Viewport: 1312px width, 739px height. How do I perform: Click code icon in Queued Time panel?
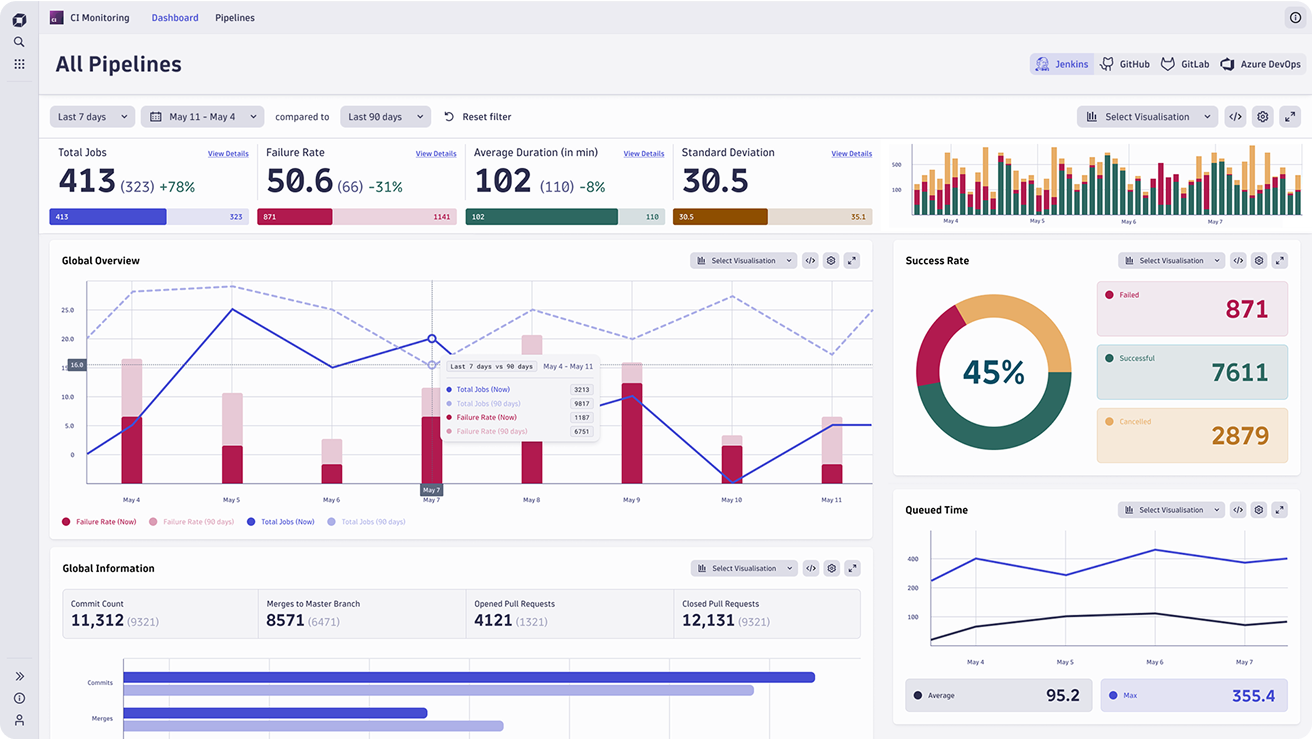[x=1238, y=510]
